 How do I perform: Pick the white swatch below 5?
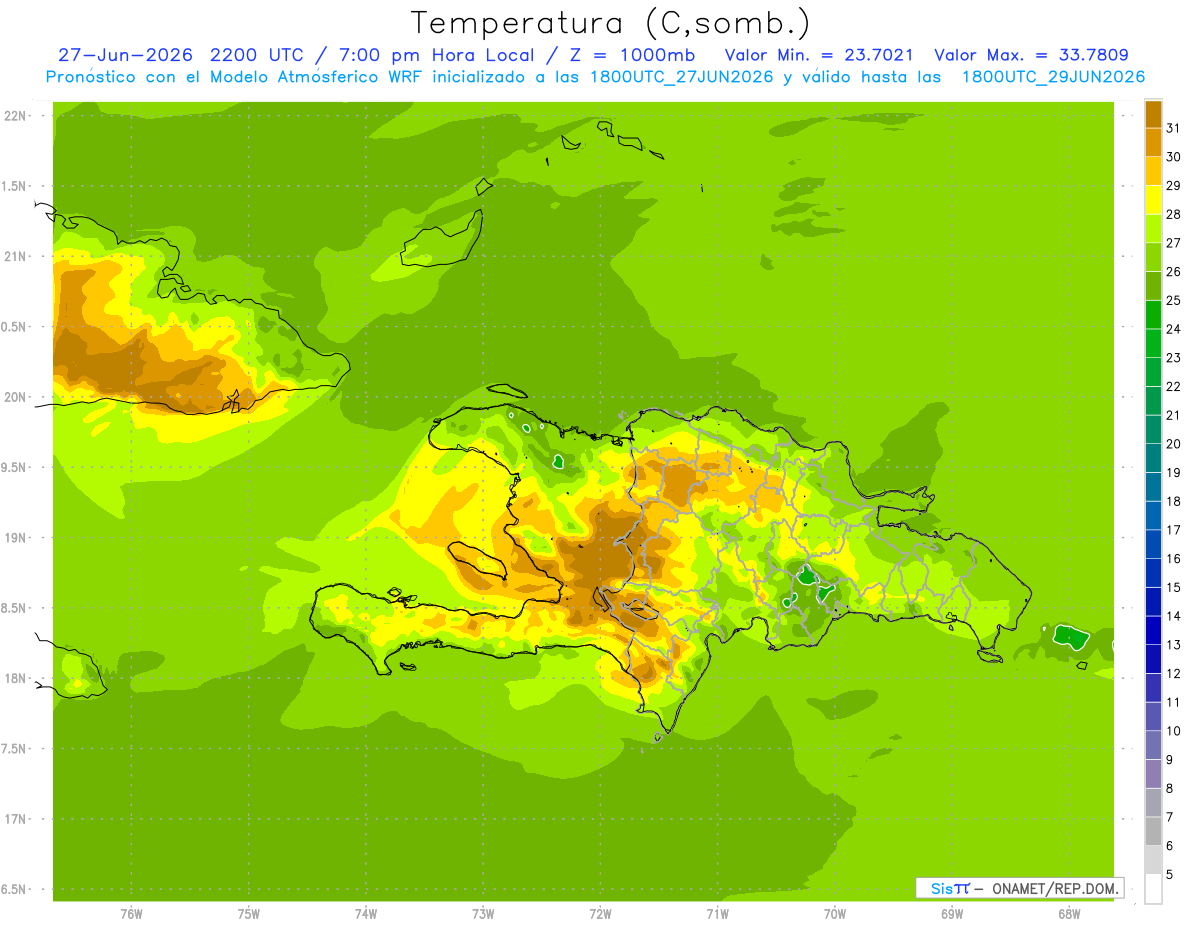[x=1153, y=889]
